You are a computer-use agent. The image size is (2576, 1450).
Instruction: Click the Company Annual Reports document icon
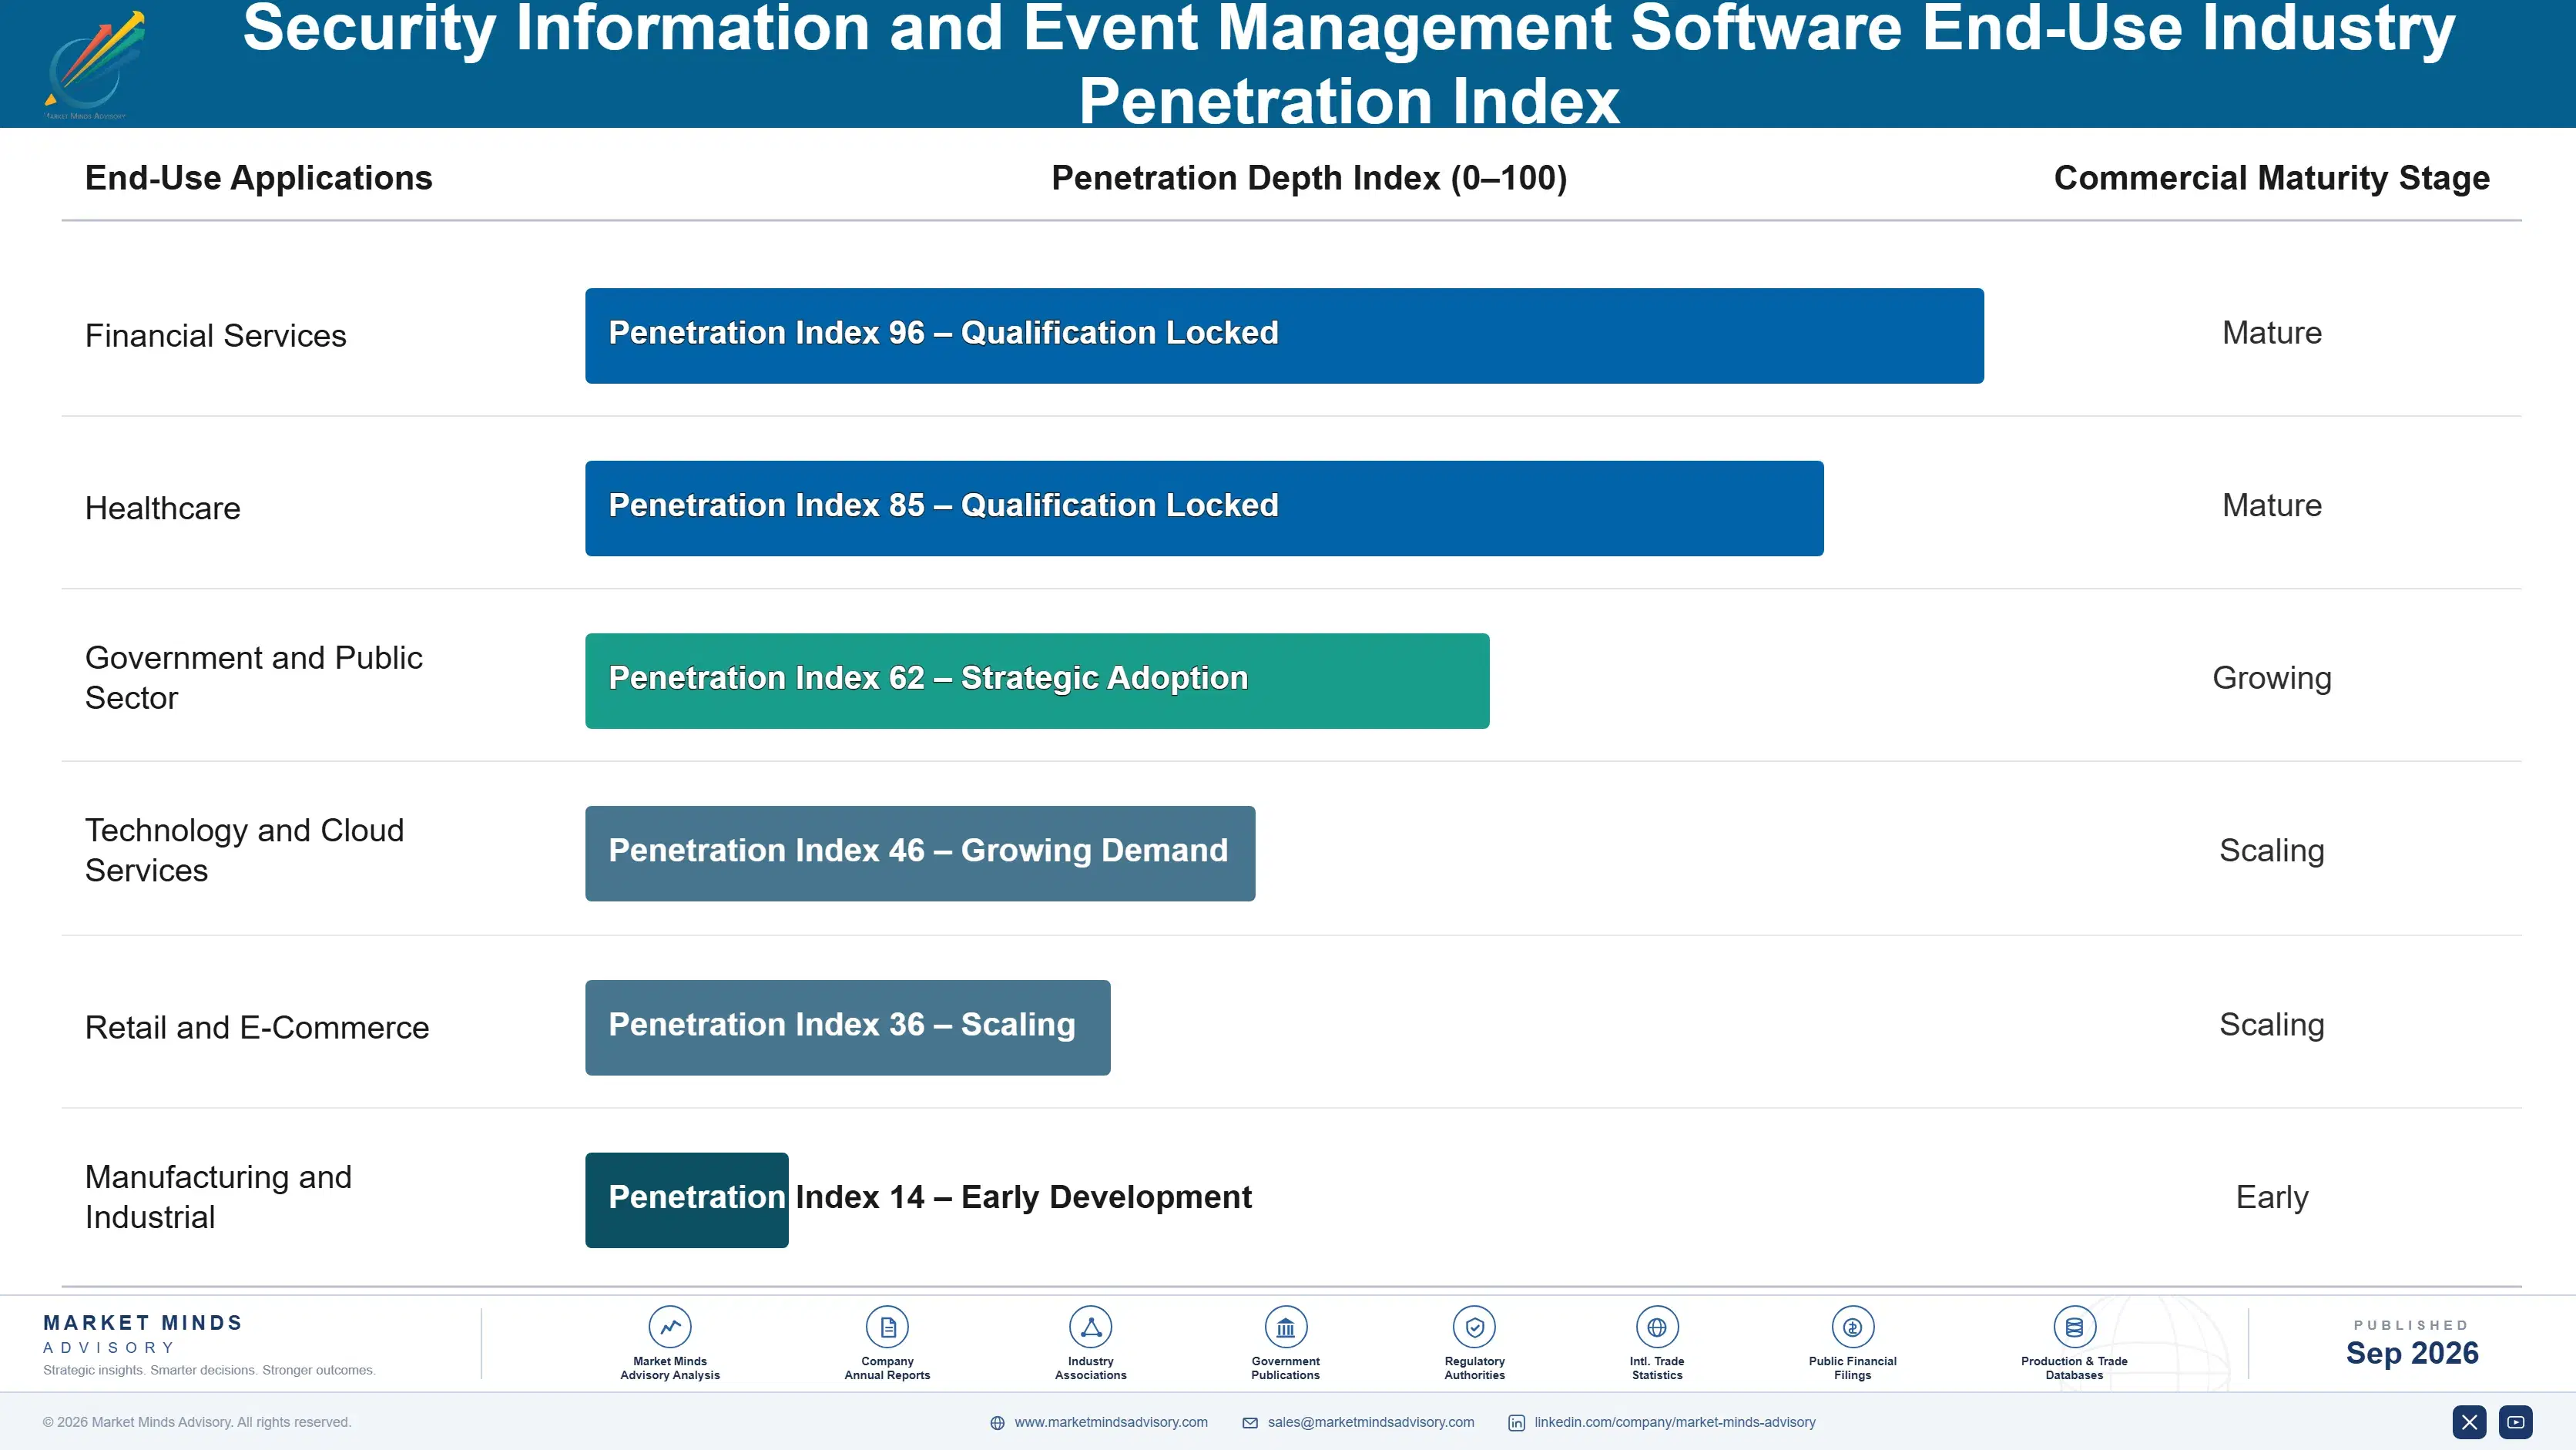[887, 1327]
